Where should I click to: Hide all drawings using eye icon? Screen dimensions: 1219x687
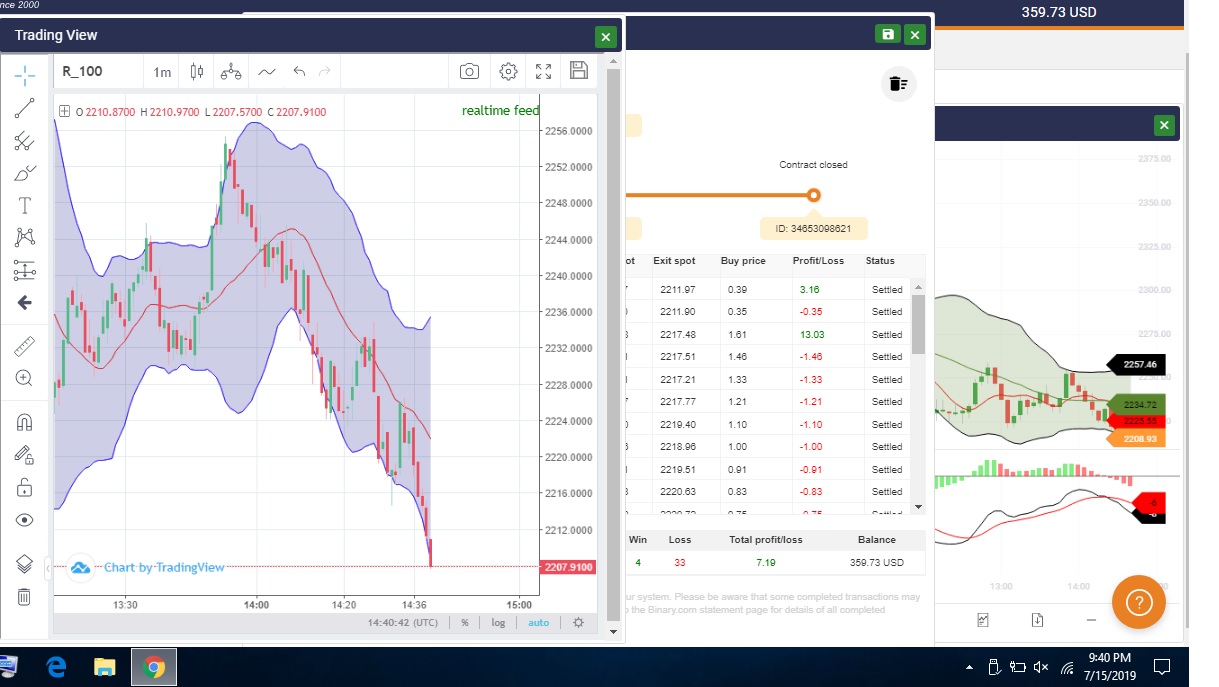pyautogui.click(x=25, y=520)
